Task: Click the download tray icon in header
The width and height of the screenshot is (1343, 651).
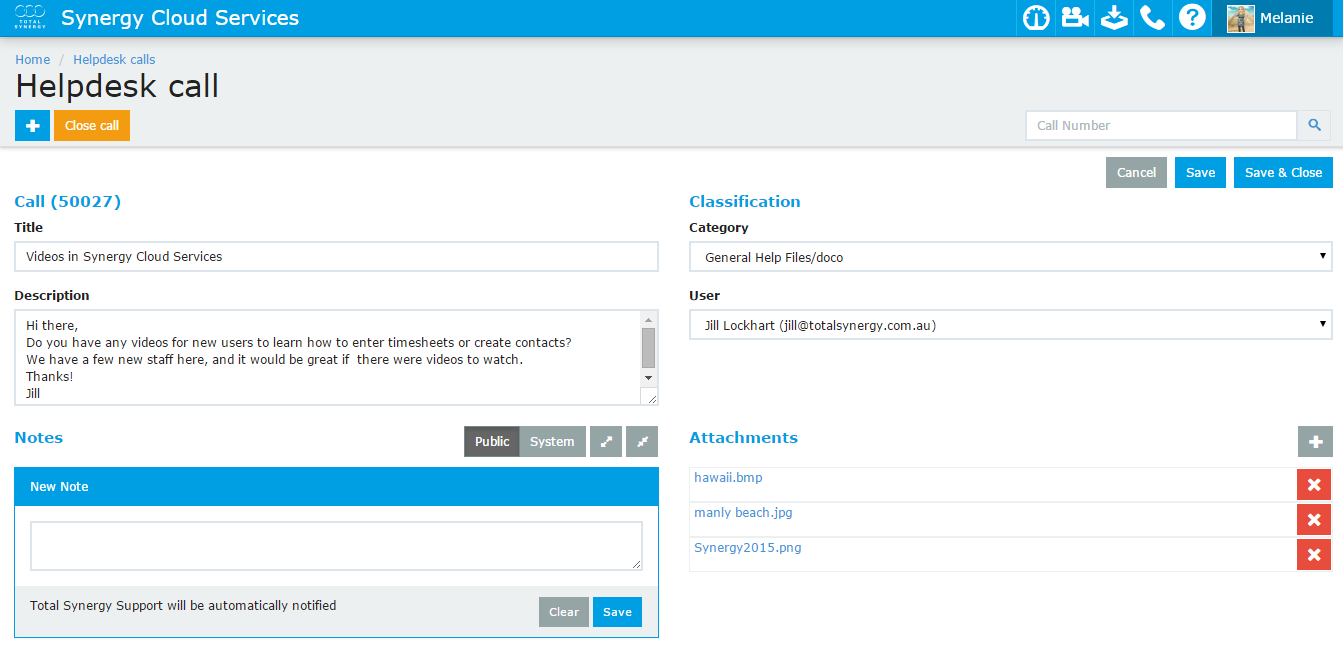Action: 1114,18
